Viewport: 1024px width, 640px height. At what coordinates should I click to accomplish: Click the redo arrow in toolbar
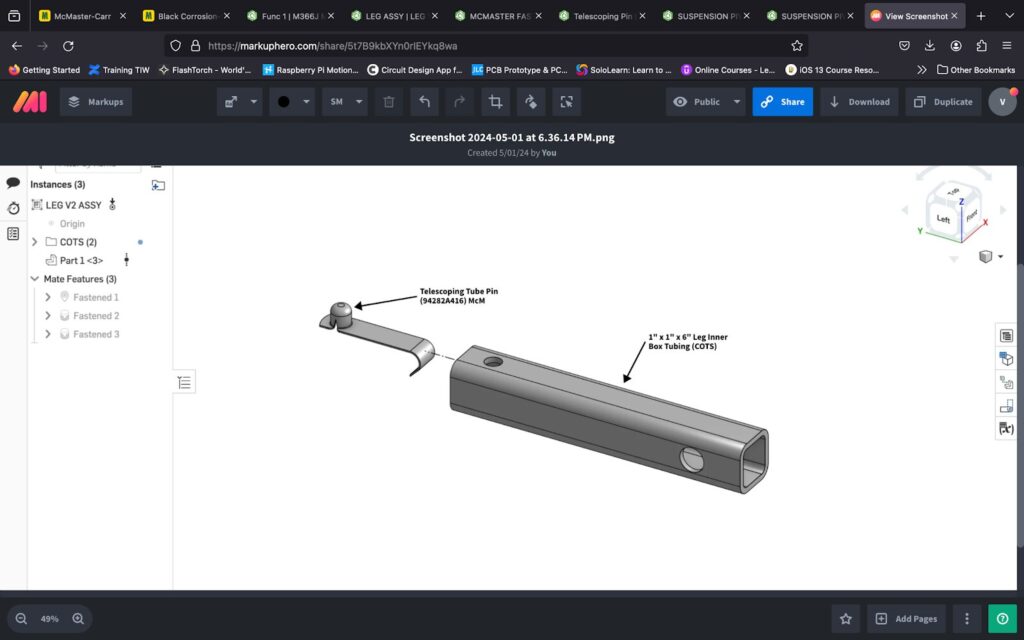[459, 102]
